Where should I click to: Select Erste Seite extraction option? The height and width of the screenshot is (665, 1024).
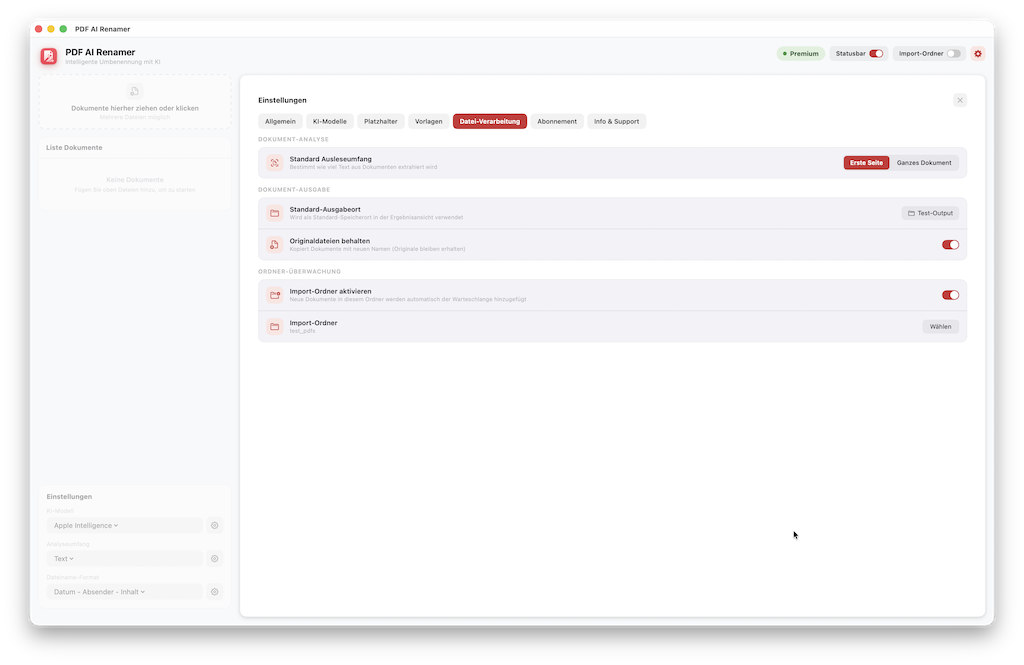coord(866,163)
